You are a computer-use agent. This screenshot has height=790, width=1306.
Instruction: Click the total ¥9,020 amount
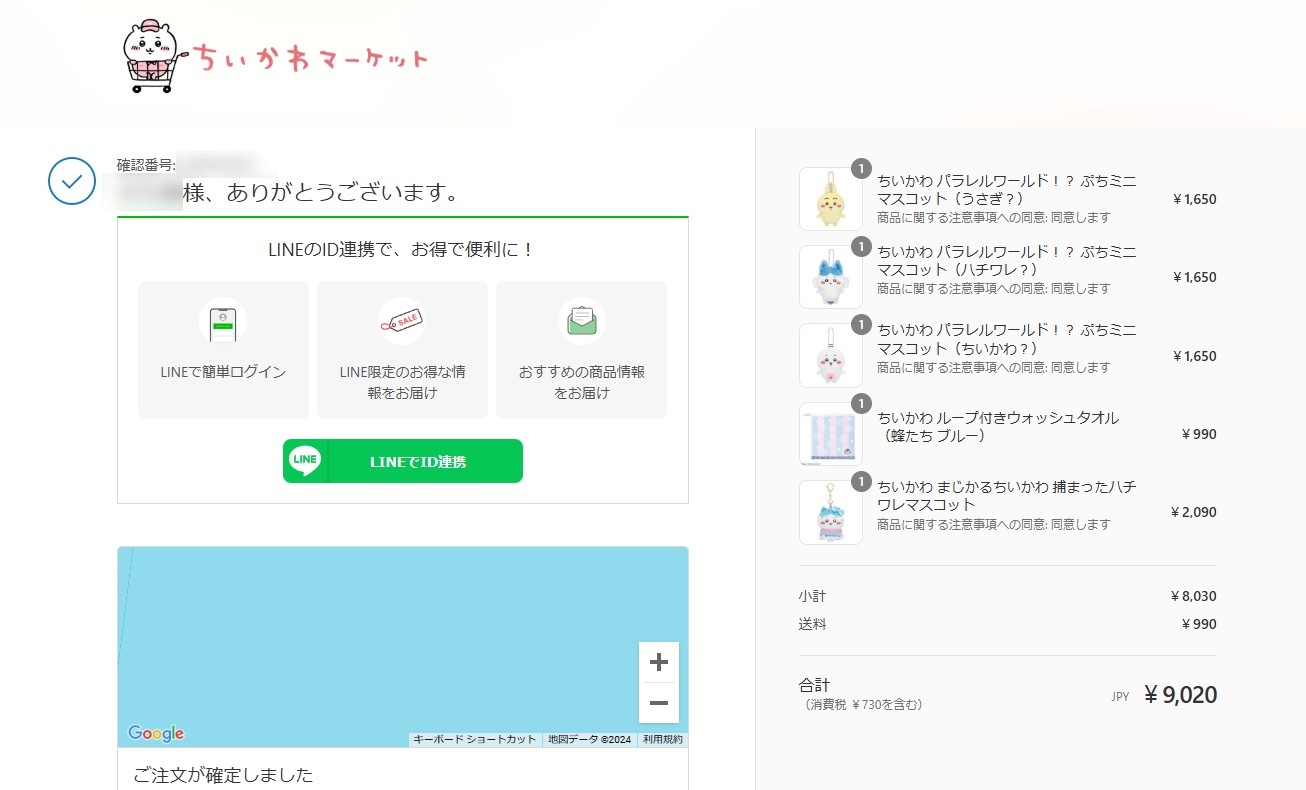[x=1180, y=695]
